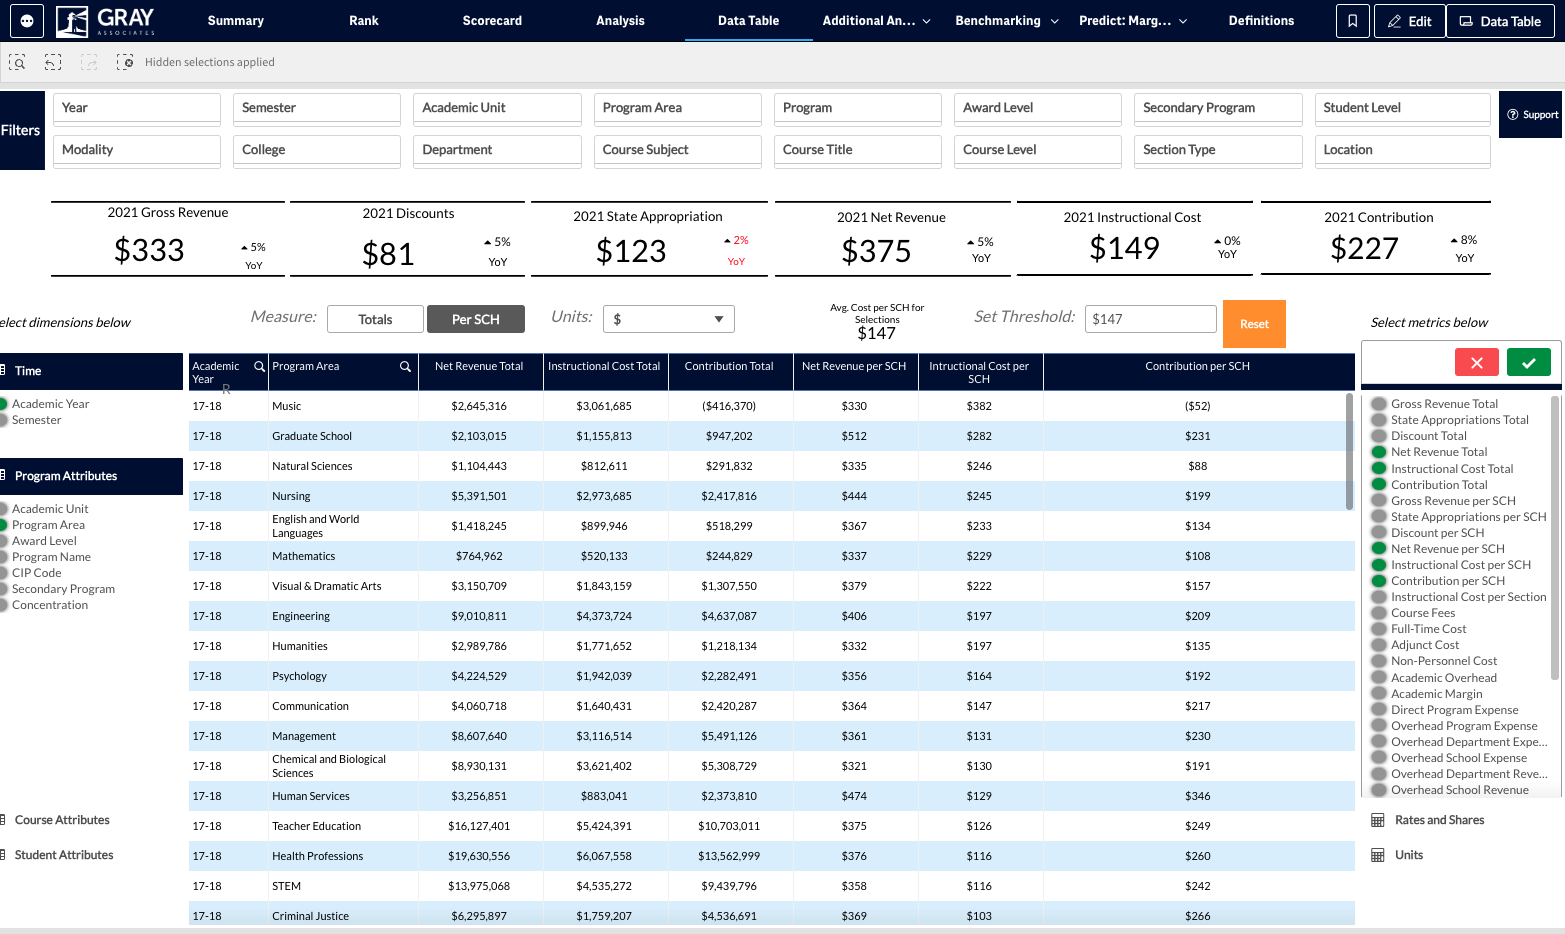Expand Course Attributes section icon
The height and width of the screenshot is (934, 1565).
[3, 820]
